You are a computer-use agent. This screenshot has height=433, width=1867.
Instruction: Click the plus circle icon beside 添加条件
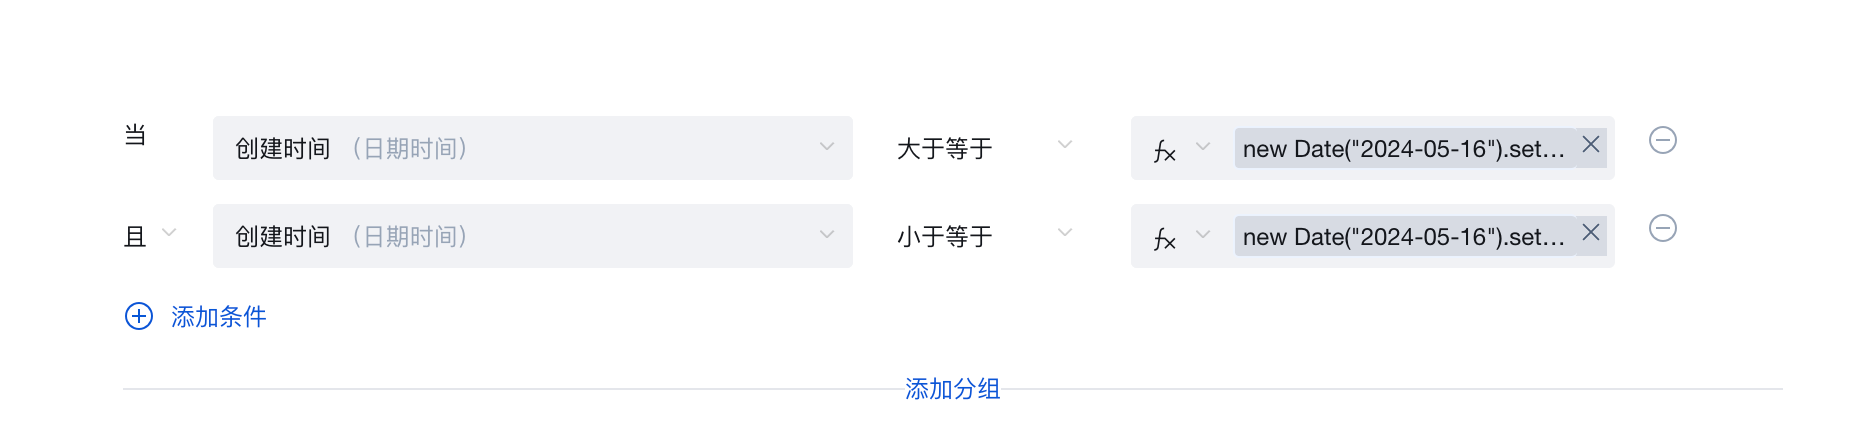[139, 317]
